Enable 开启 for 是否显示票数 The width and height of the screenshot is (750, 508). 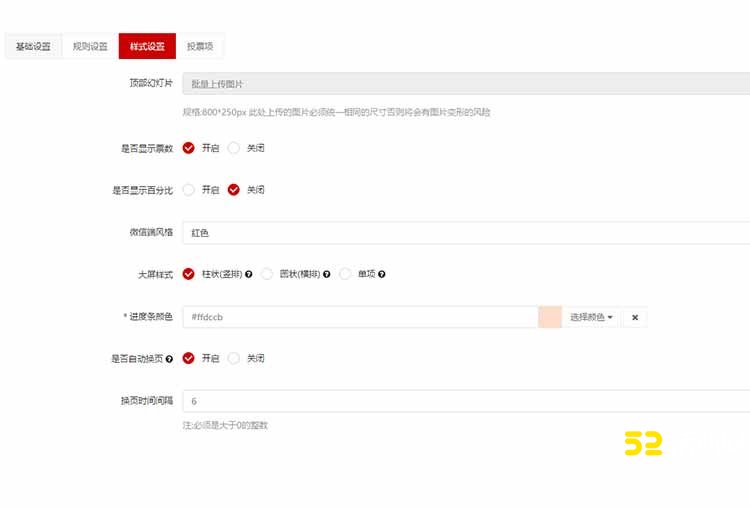coord(189,148)
